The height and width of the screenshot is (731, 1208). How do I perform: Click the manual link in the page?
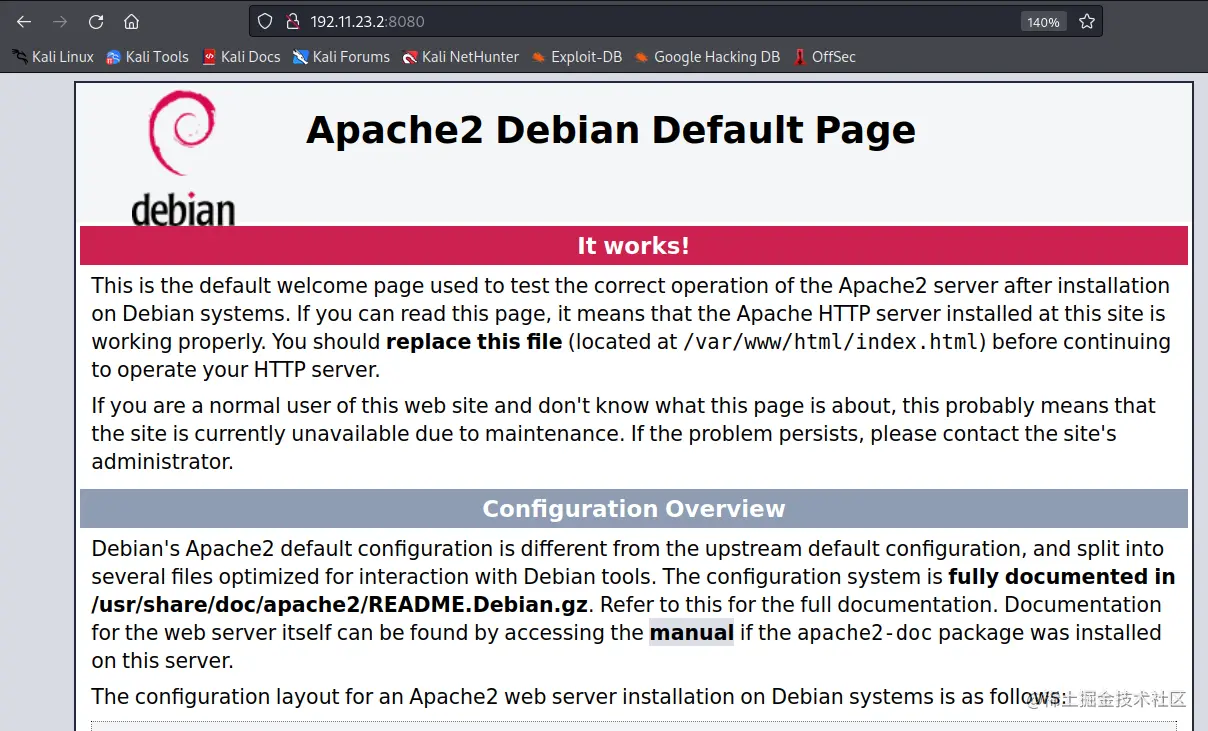click(691, 632)
